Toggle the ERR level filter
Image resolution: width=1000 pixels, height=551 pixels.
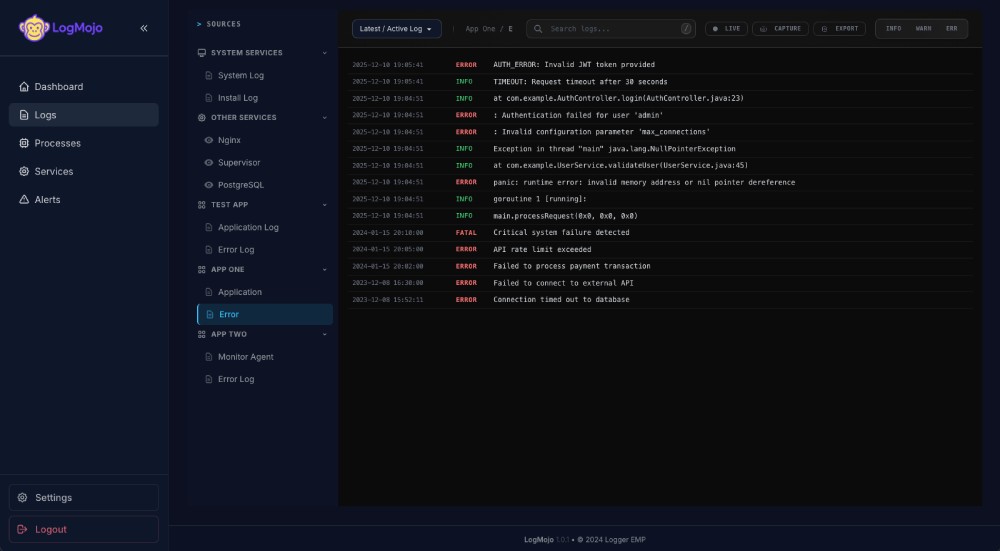pyautogui.click(x=952, y=29)
